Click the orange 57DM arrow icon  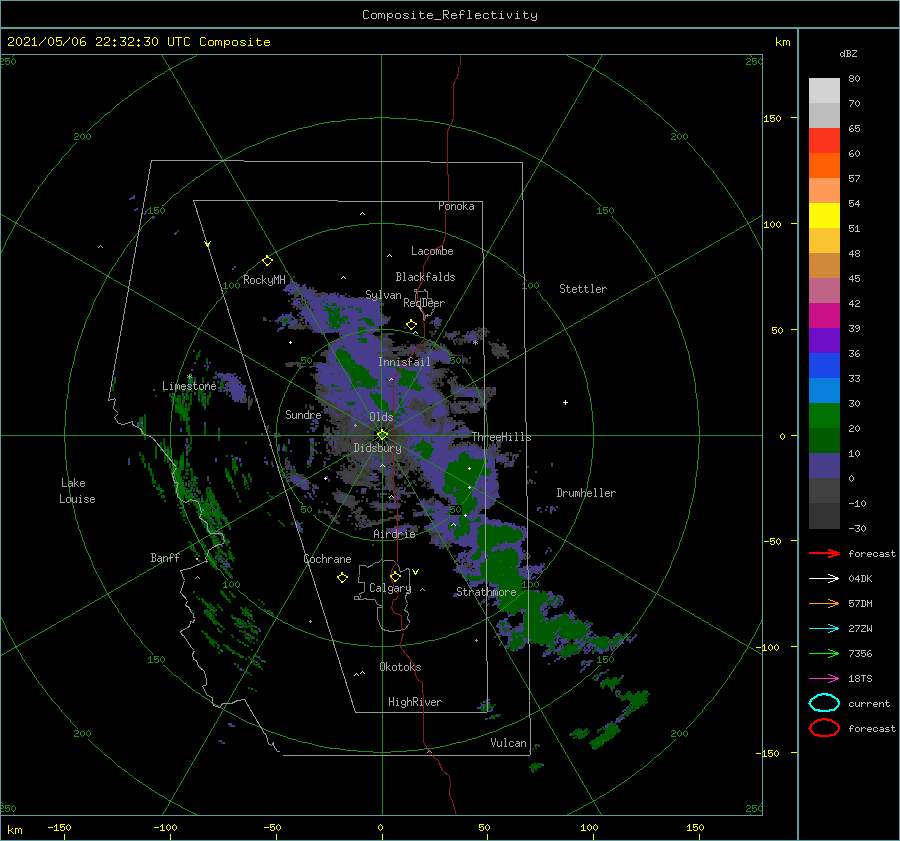(824, 603)
